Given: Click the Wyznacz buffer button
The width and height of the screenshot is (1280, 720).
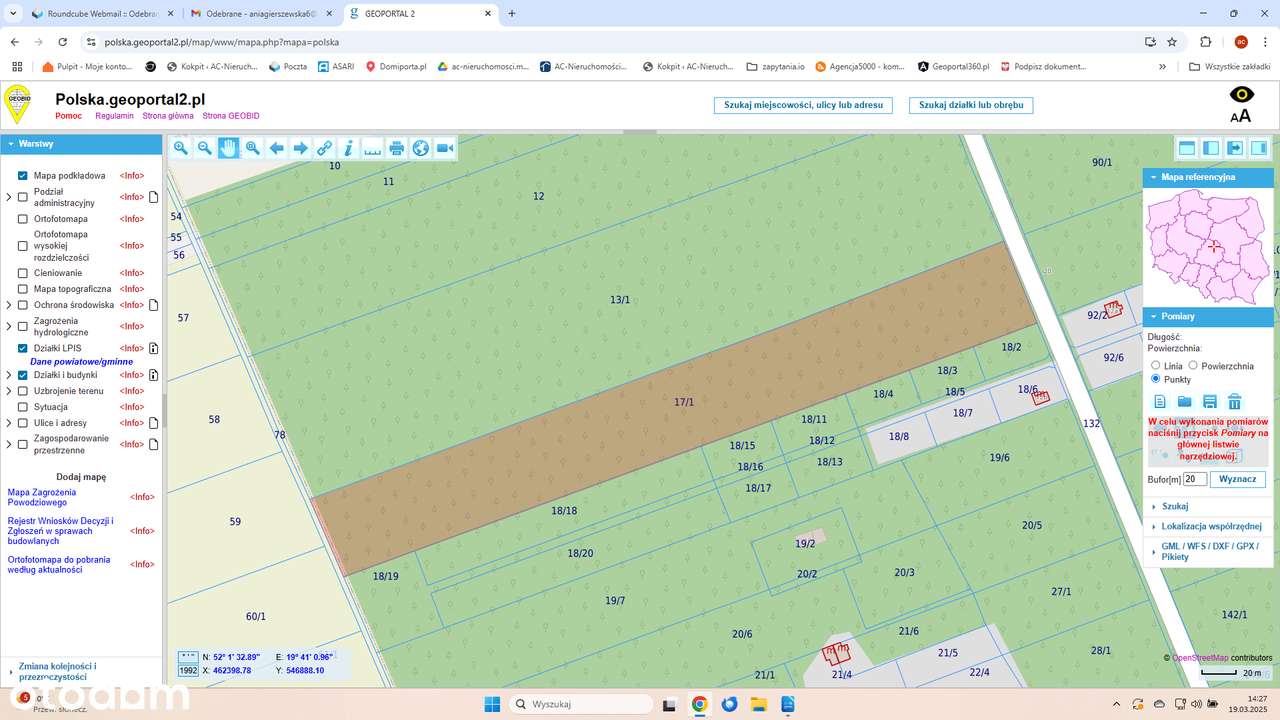Looking at the screenshot, I should click(x=1237, y=480).
